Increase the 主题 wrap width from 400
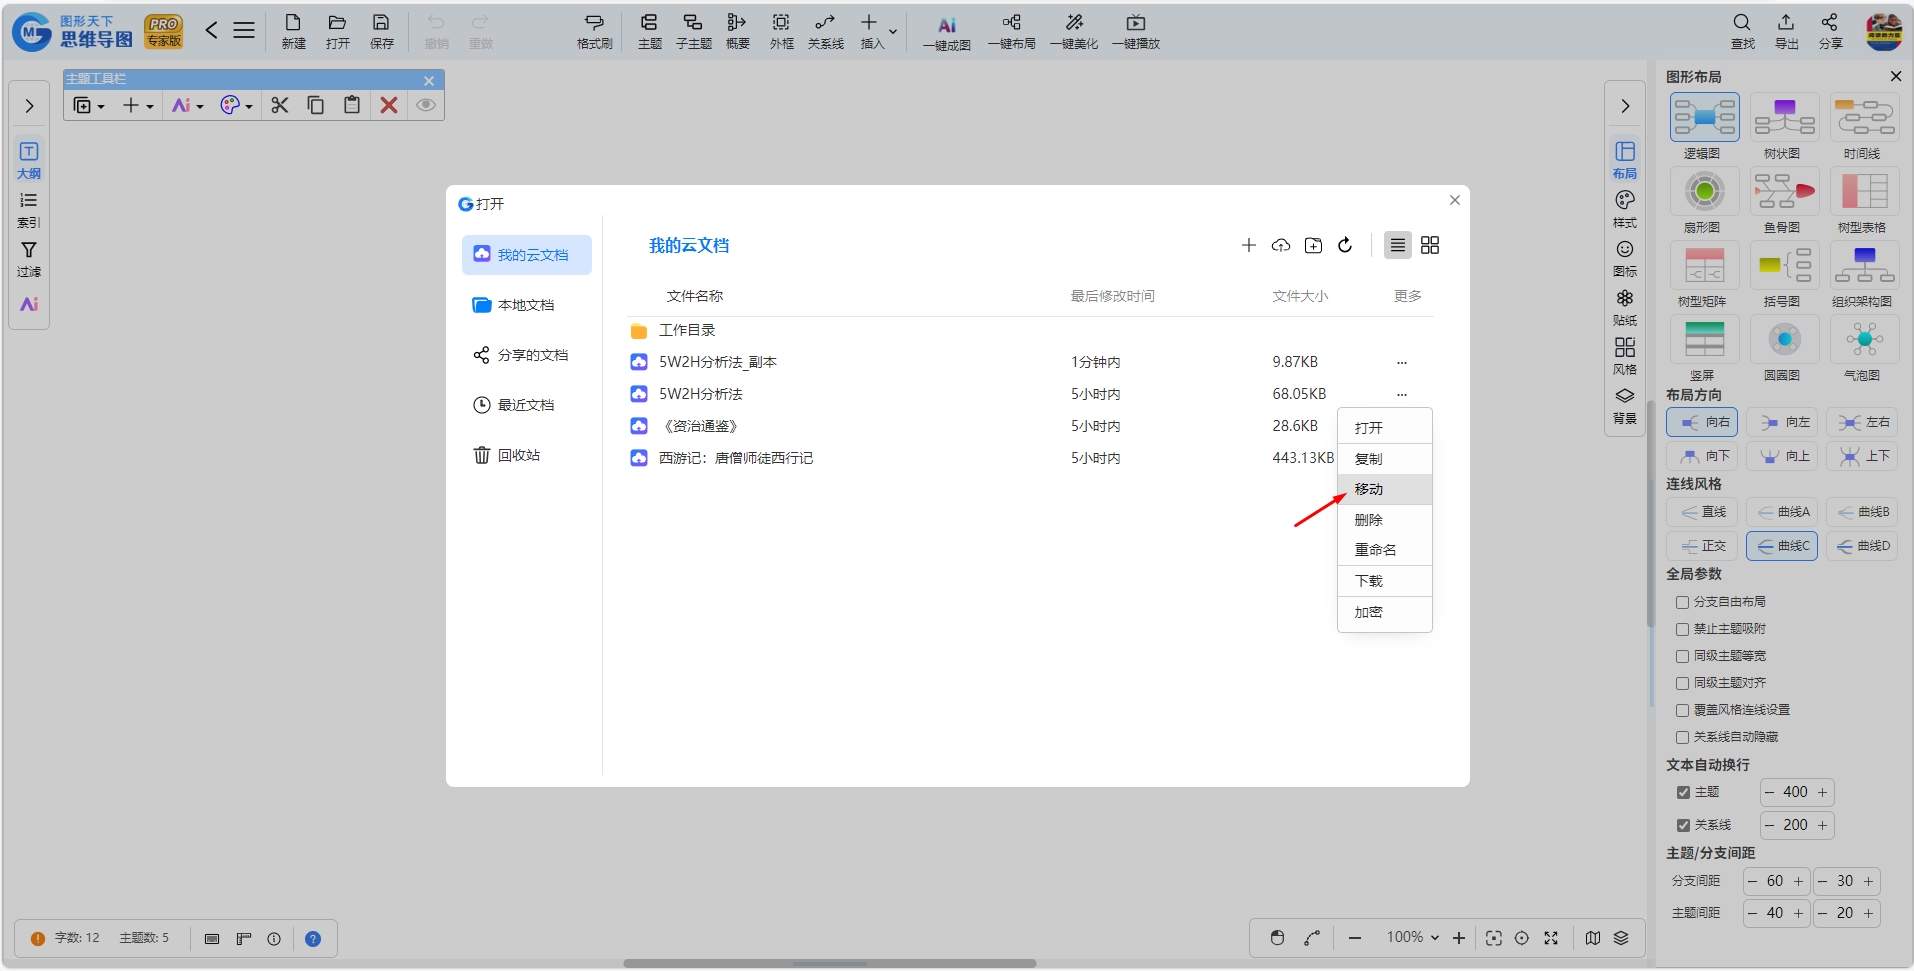 (x=1822, y=792)
